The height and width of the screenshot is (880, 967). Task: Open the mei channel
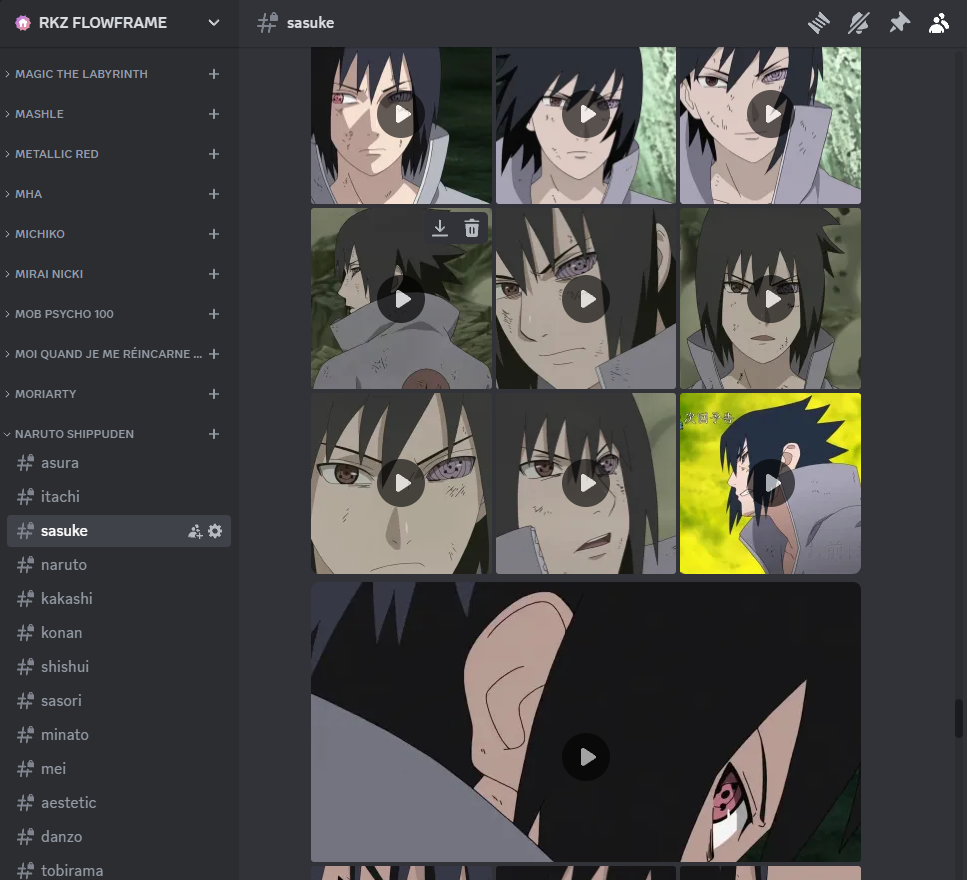pyautogui.click(x=118, y=769)
